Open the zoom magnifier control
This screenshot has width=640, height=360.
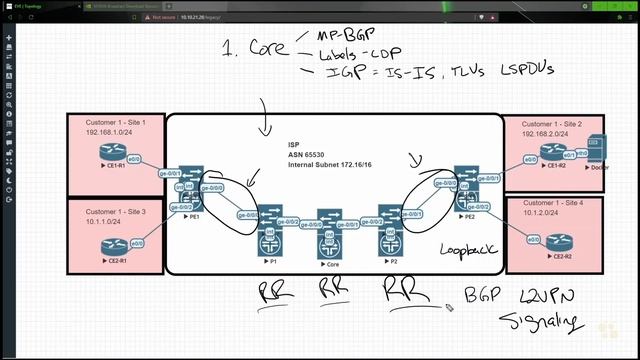point(9,104)
